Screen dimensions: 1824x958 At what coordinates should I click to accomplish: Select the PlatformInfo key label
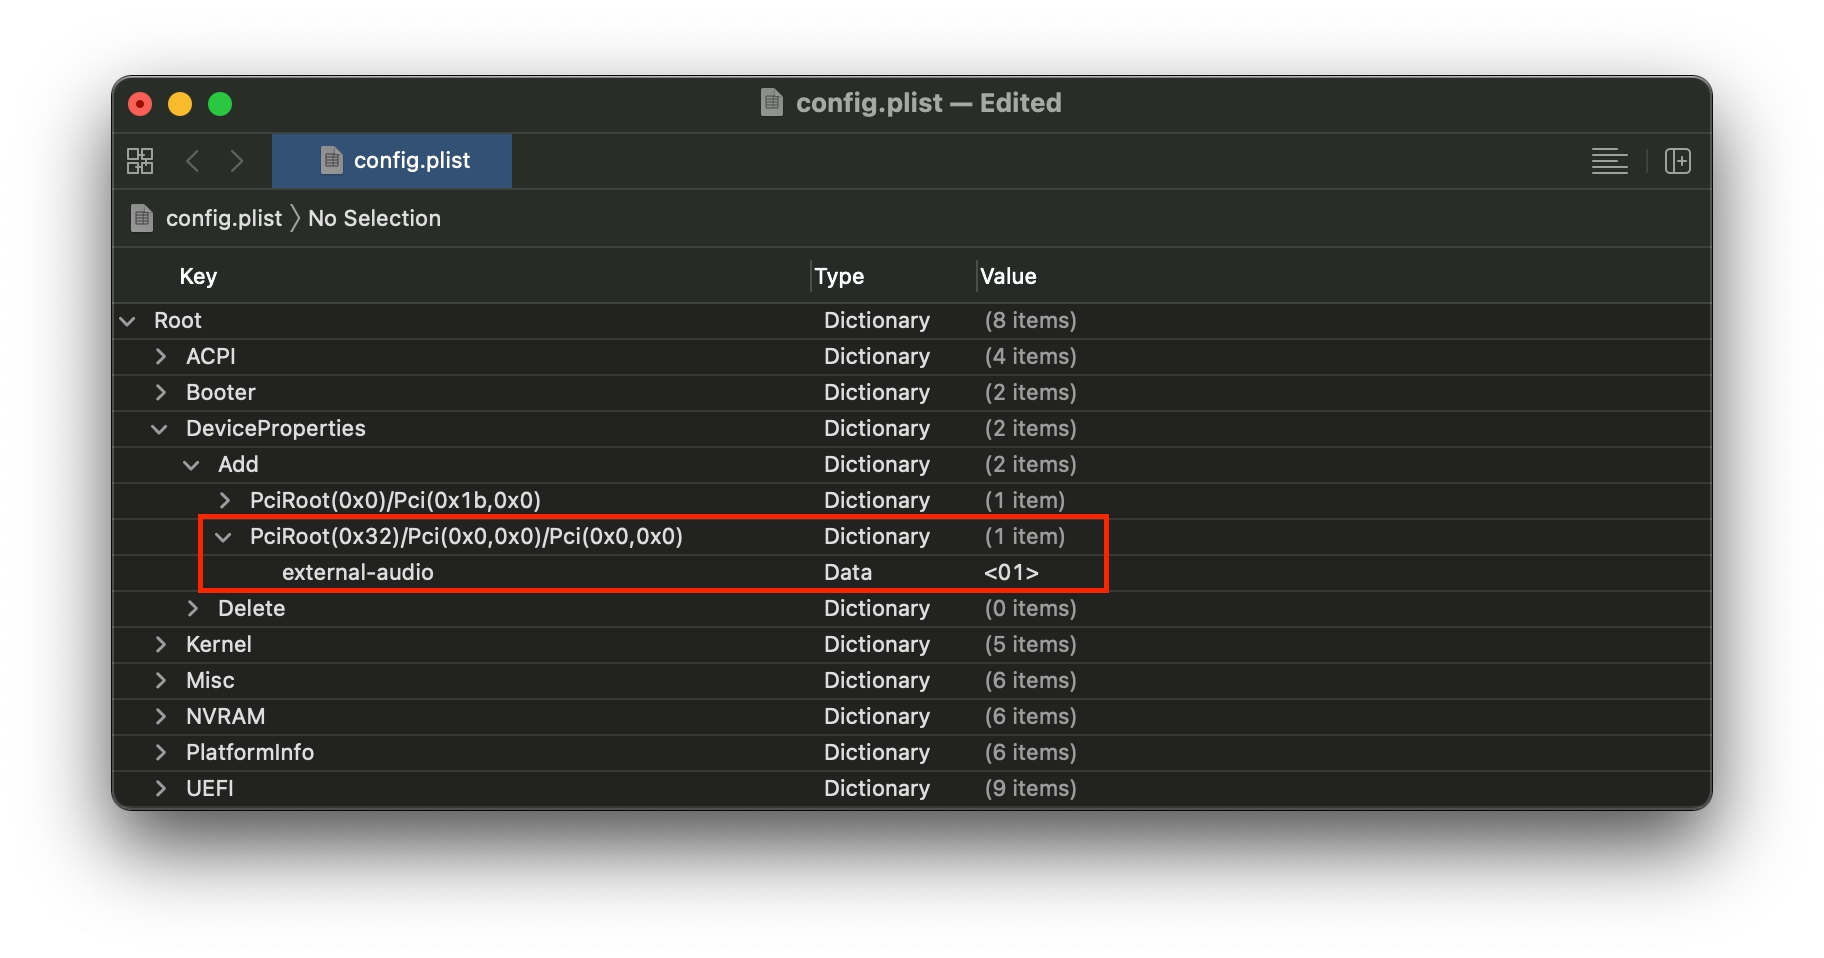pos(250,752)
